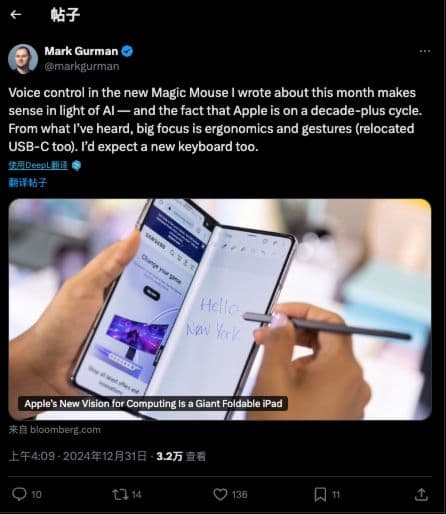Open the @markgurman handle
446x514 pixels.
[x=82, y=66]
